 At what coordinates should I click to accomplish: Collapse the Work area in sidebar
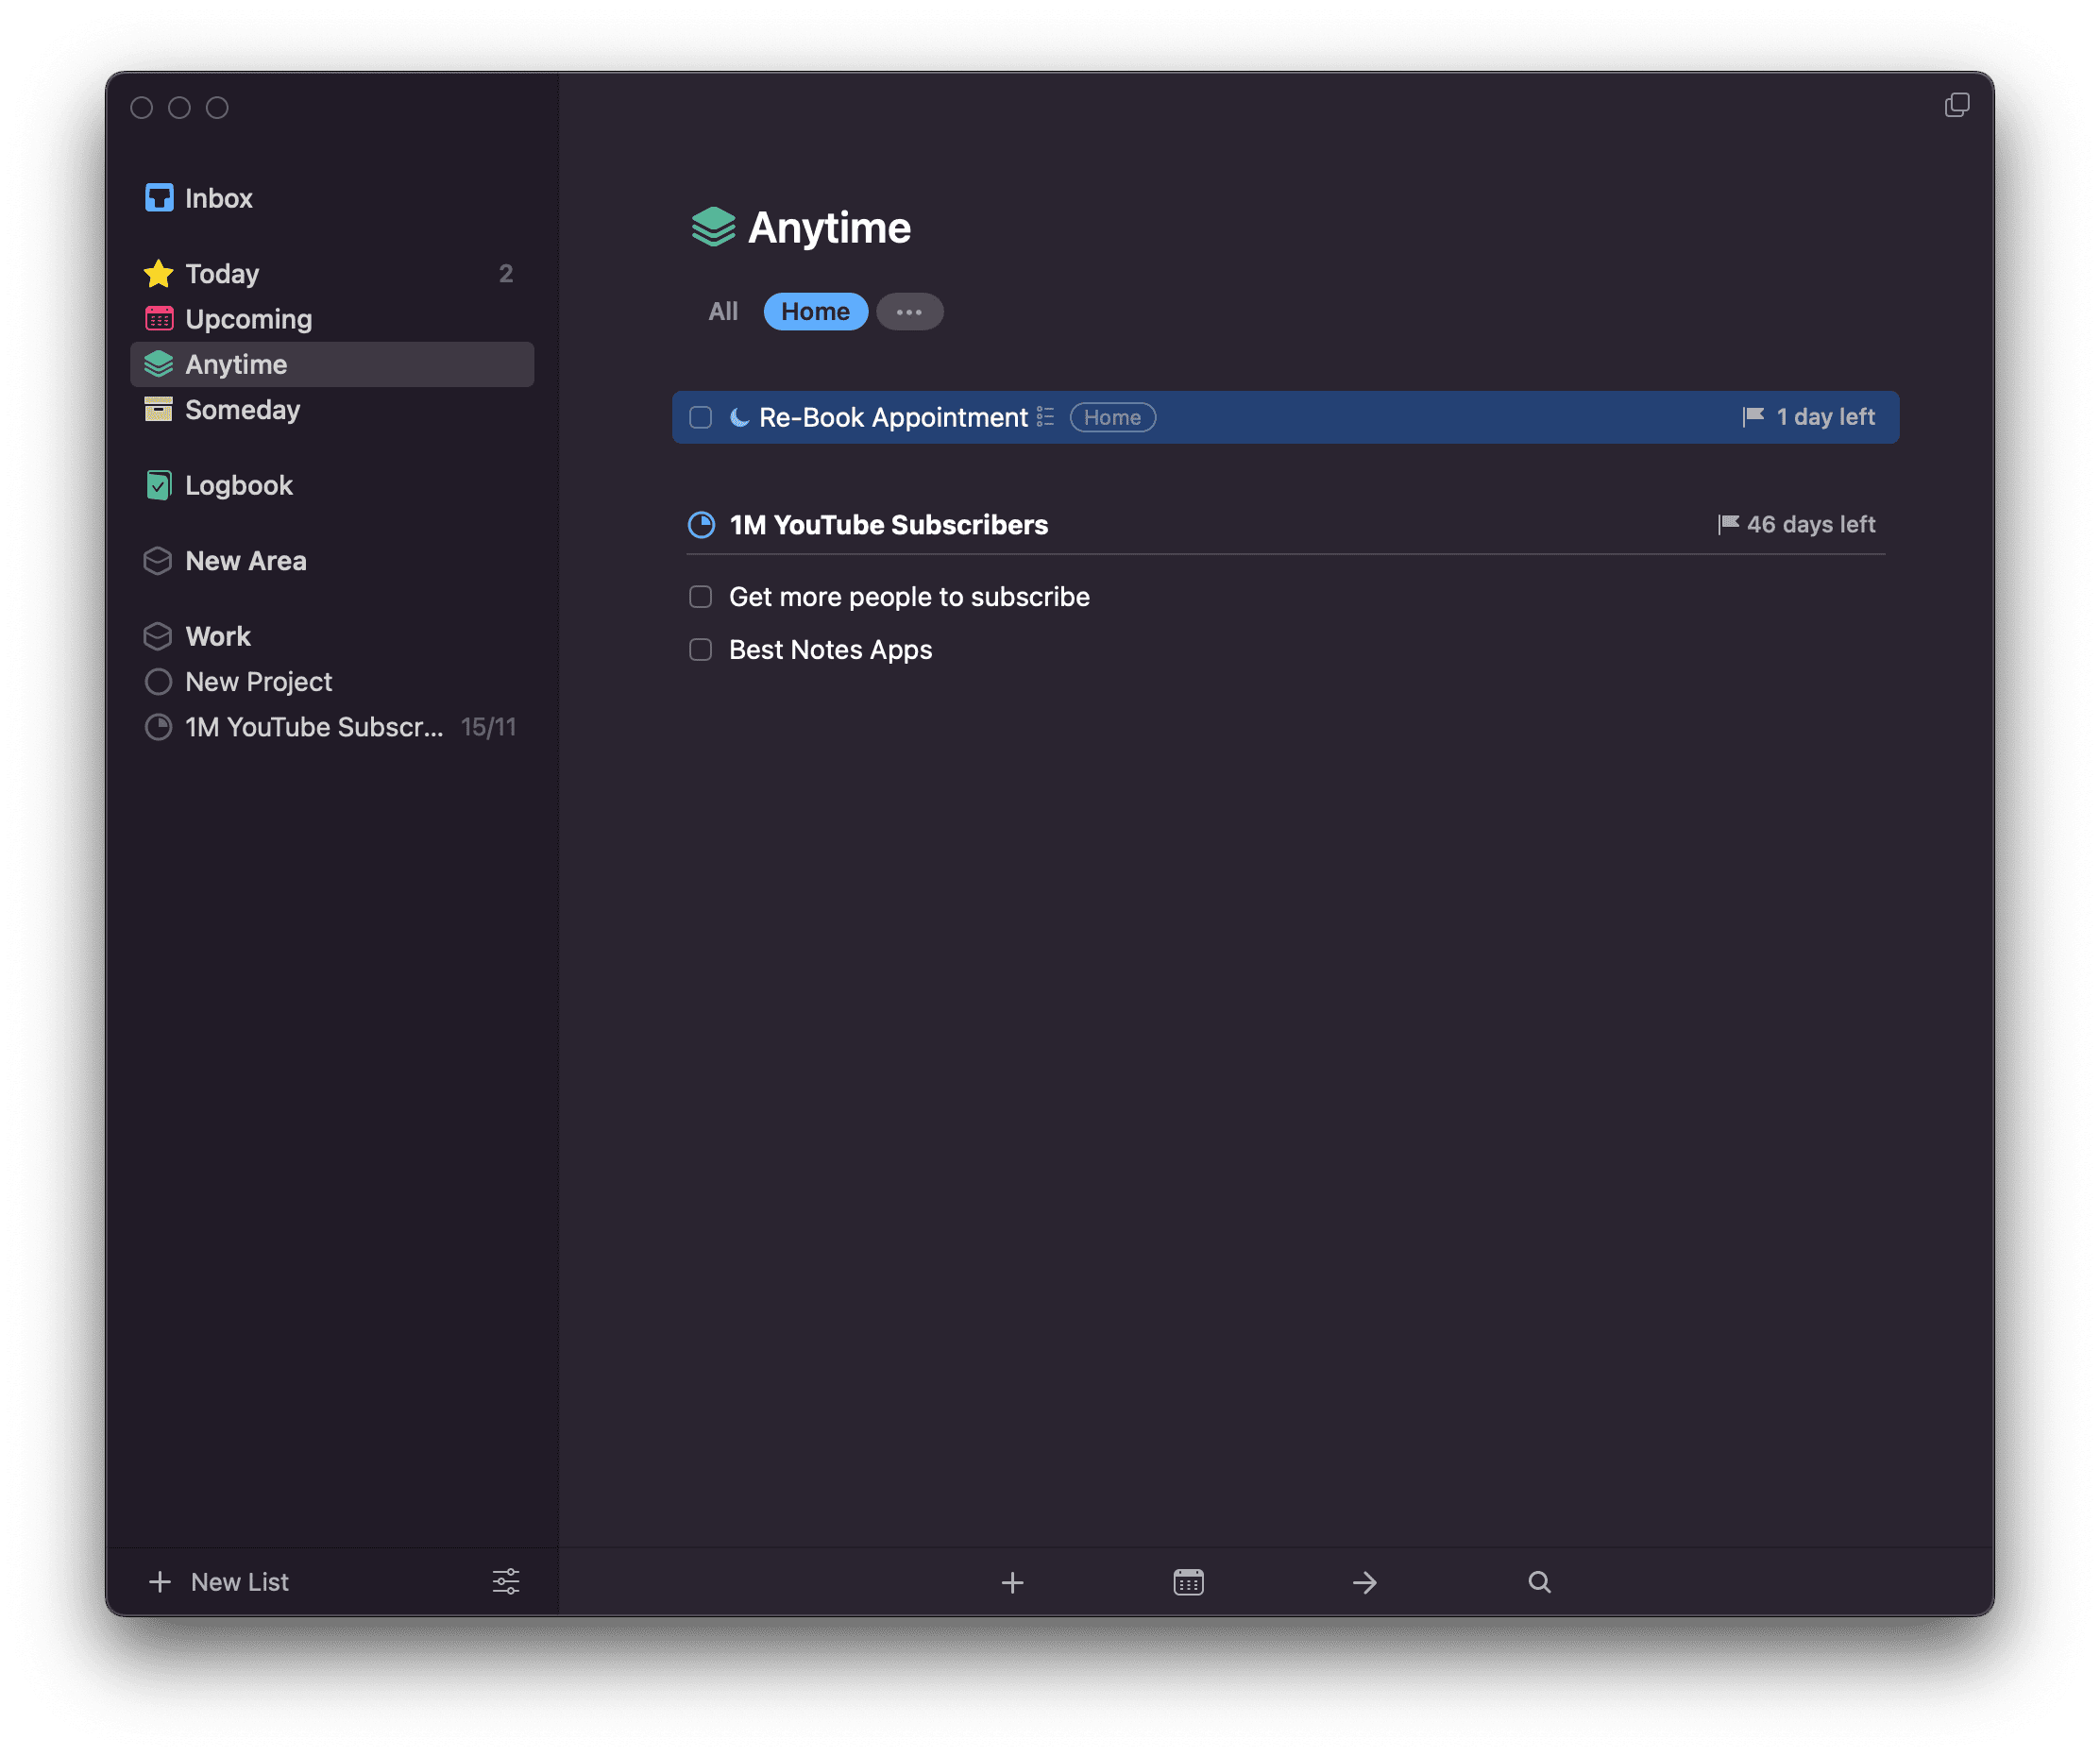point(218,636)
